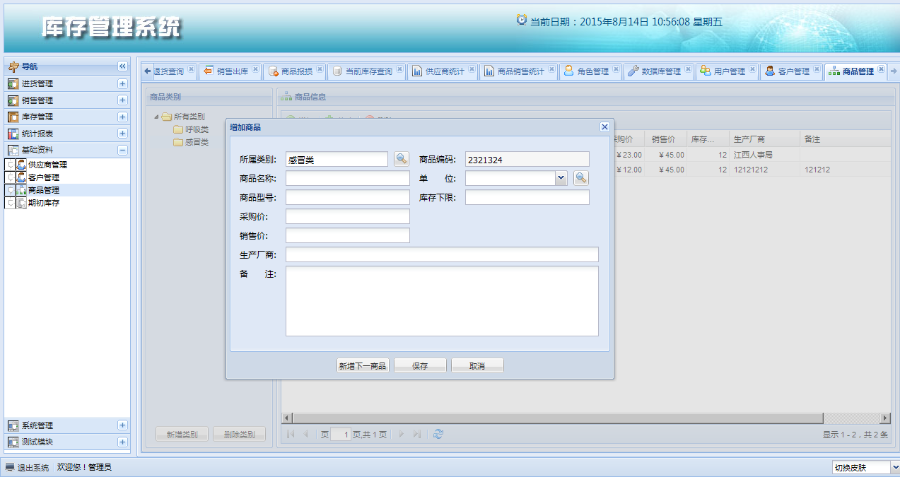Open 期初库存 in the sidebar tree
The image size is (900, 477).
click(44, 203)
